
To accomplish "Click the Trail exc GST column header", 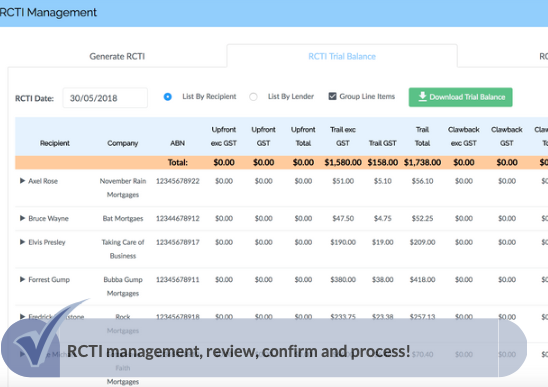I will [343, 136].
